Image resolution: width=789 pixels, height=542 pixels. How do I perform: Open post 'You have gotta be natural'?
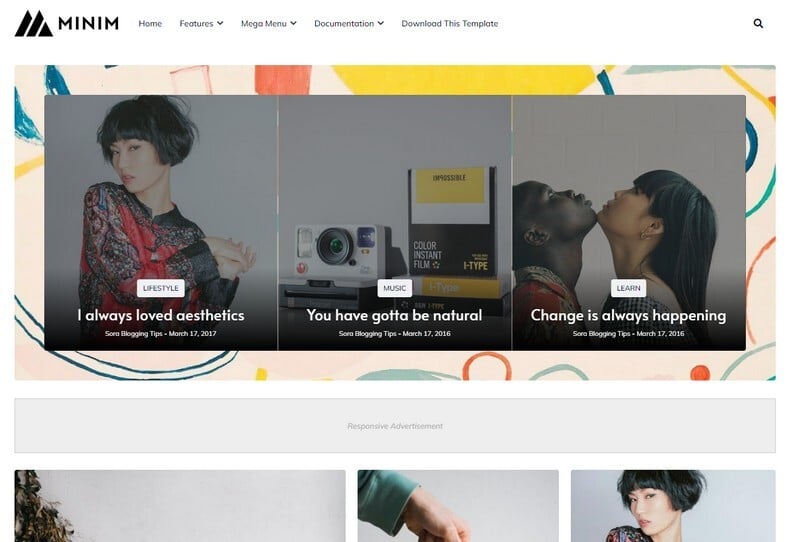[x=394, y=315]
